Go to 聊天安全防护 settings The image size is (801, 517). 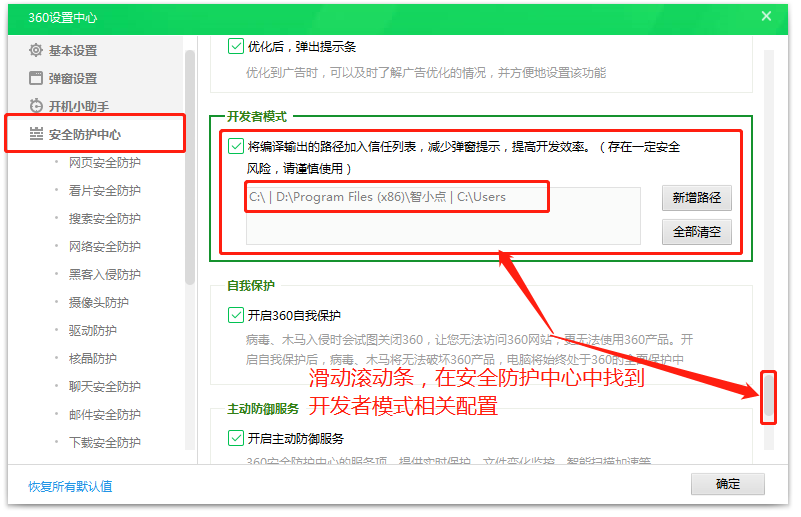tap(105, 387)
